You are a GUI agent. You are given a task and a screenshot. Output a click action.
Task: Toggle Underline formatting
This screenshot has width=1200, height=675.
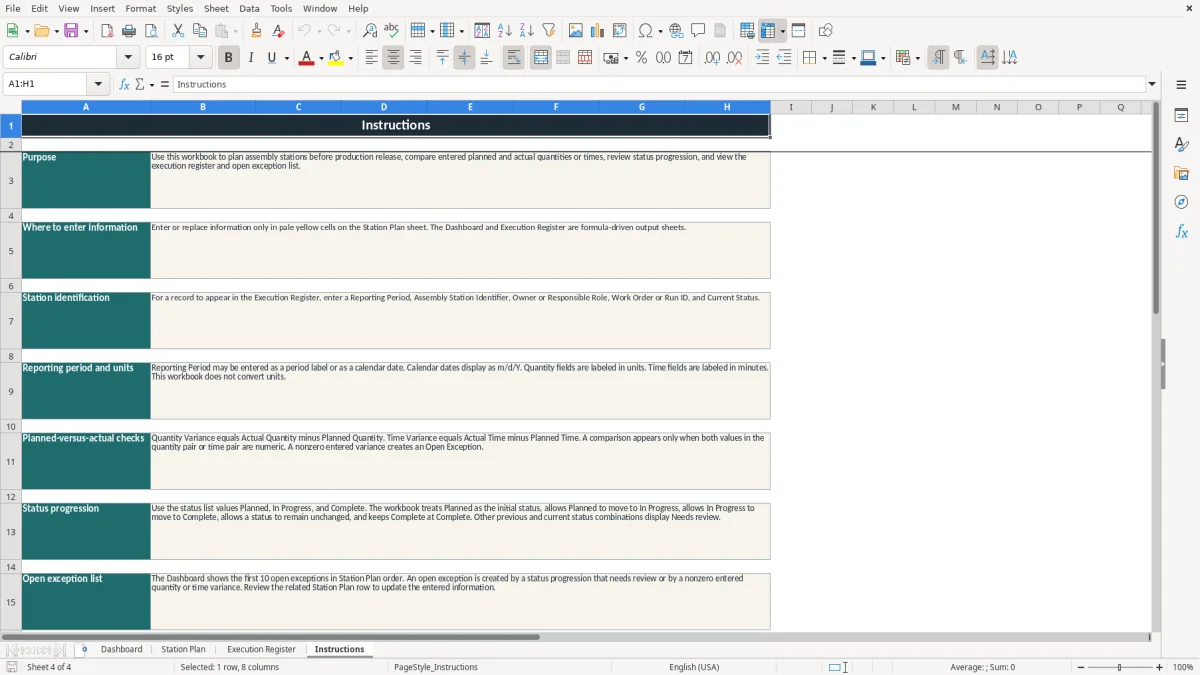[x=271, y=58]
